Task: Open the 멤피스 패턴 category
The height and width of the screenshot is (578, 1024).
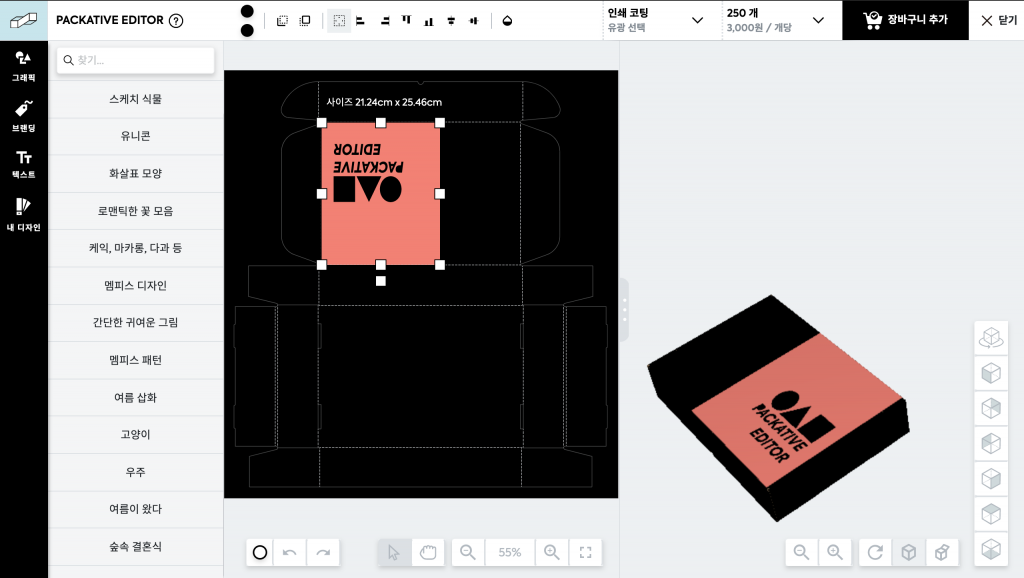Action: click(136, 360)
